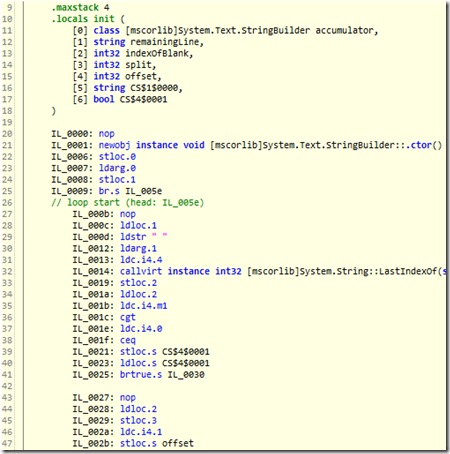Click 'IL_001a: ldloc.2' instruction

click(115, 294)
